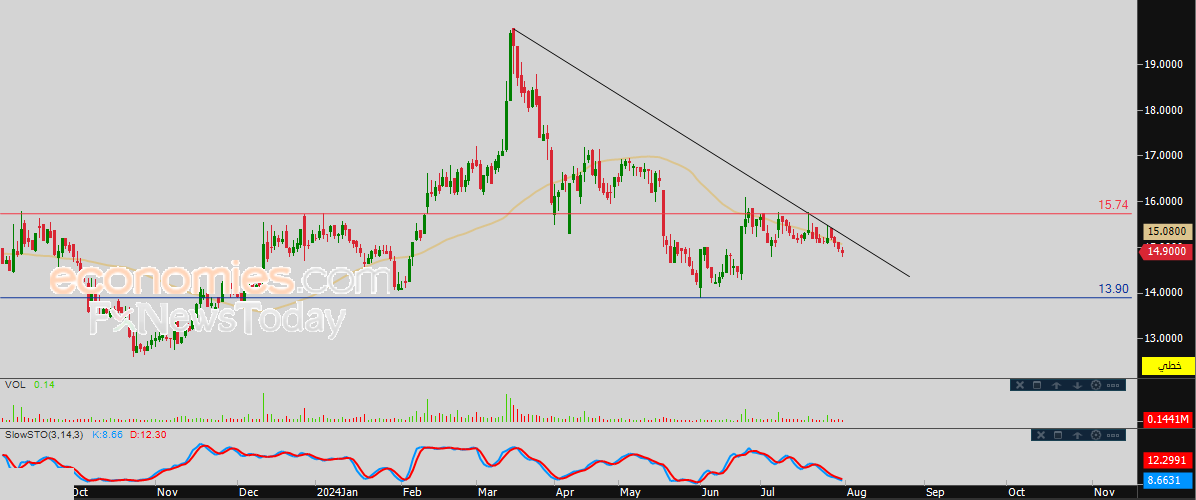The image size is (1196, 500).
Task: Open SlowSTO panel more options dots
Action: 1114,434
